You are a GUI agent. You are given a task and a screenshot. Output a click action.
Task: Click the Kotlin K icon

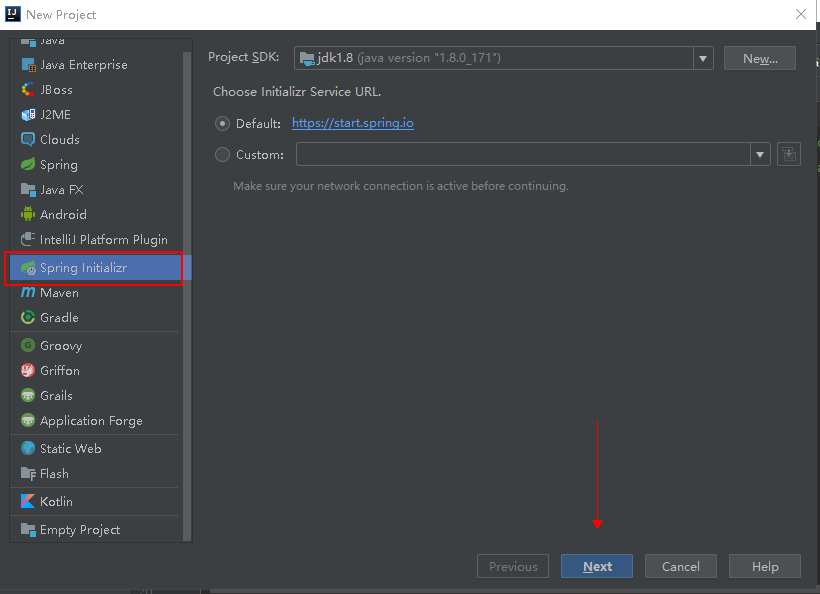click(x=28, y=501)
